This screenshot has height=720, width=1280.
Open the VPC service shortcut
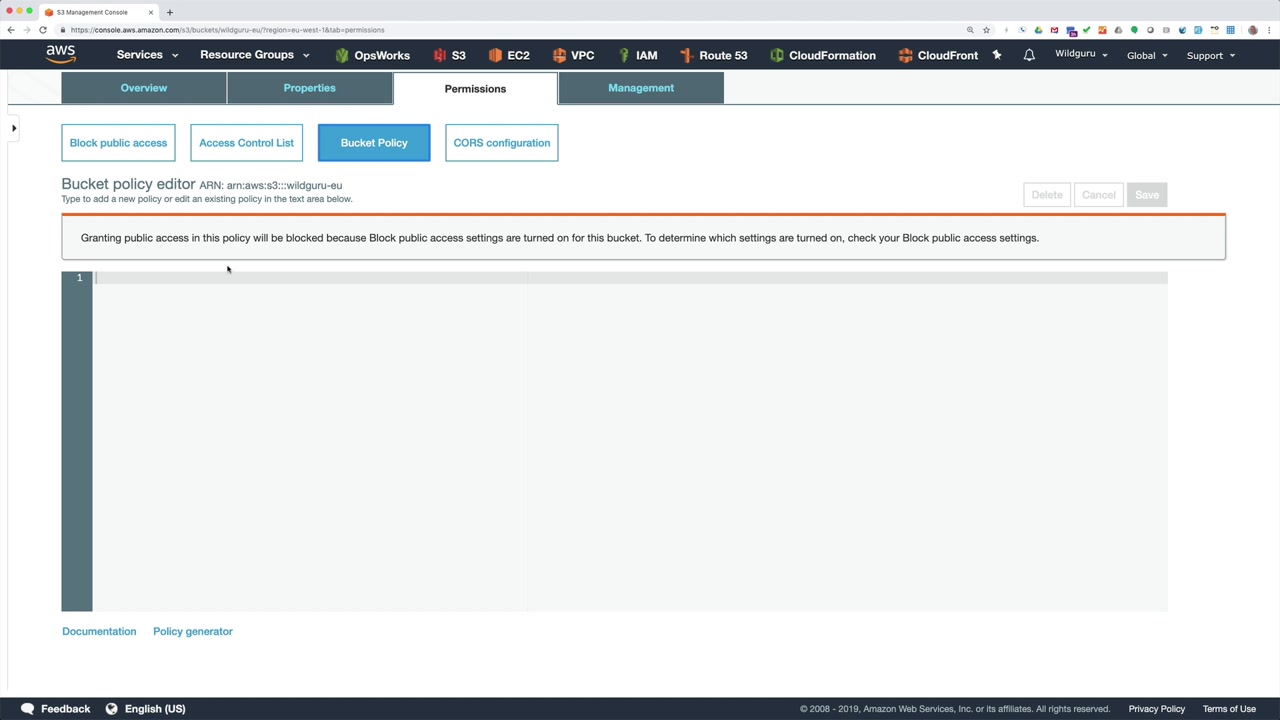573,55
